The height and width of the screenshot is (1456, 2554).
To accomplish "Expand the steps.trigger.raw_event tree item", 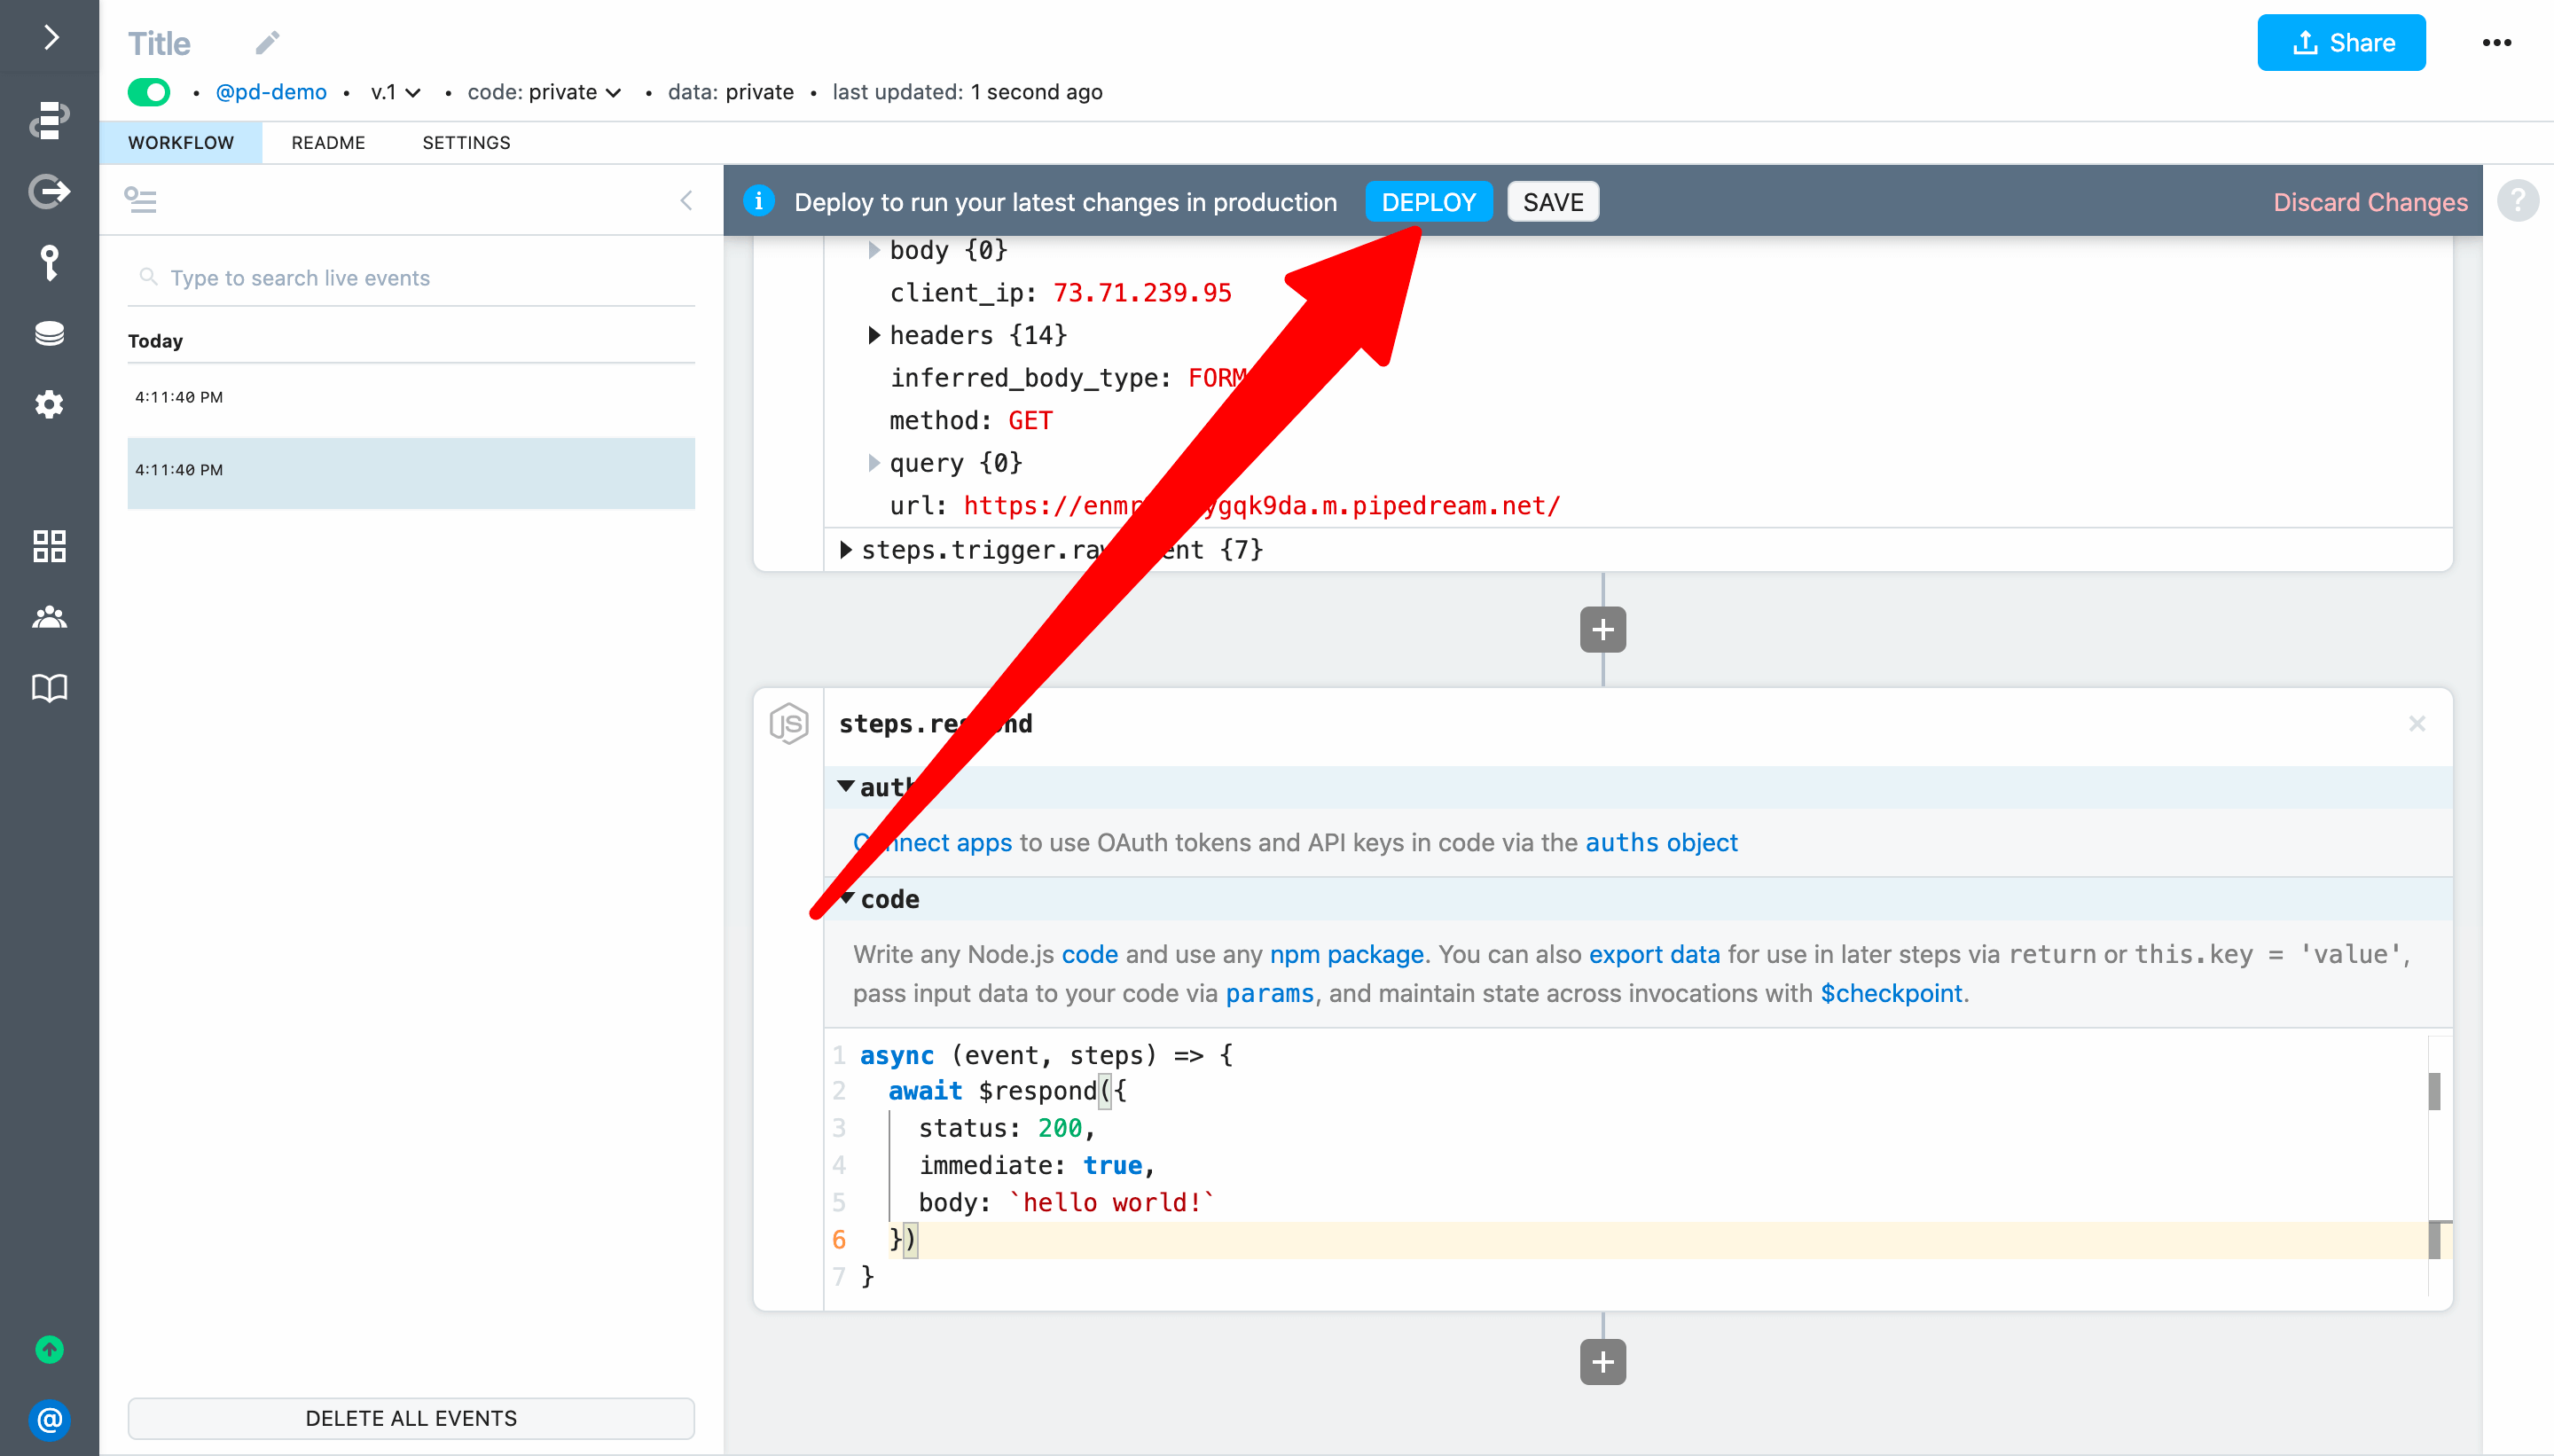I will tap(850, 551).
